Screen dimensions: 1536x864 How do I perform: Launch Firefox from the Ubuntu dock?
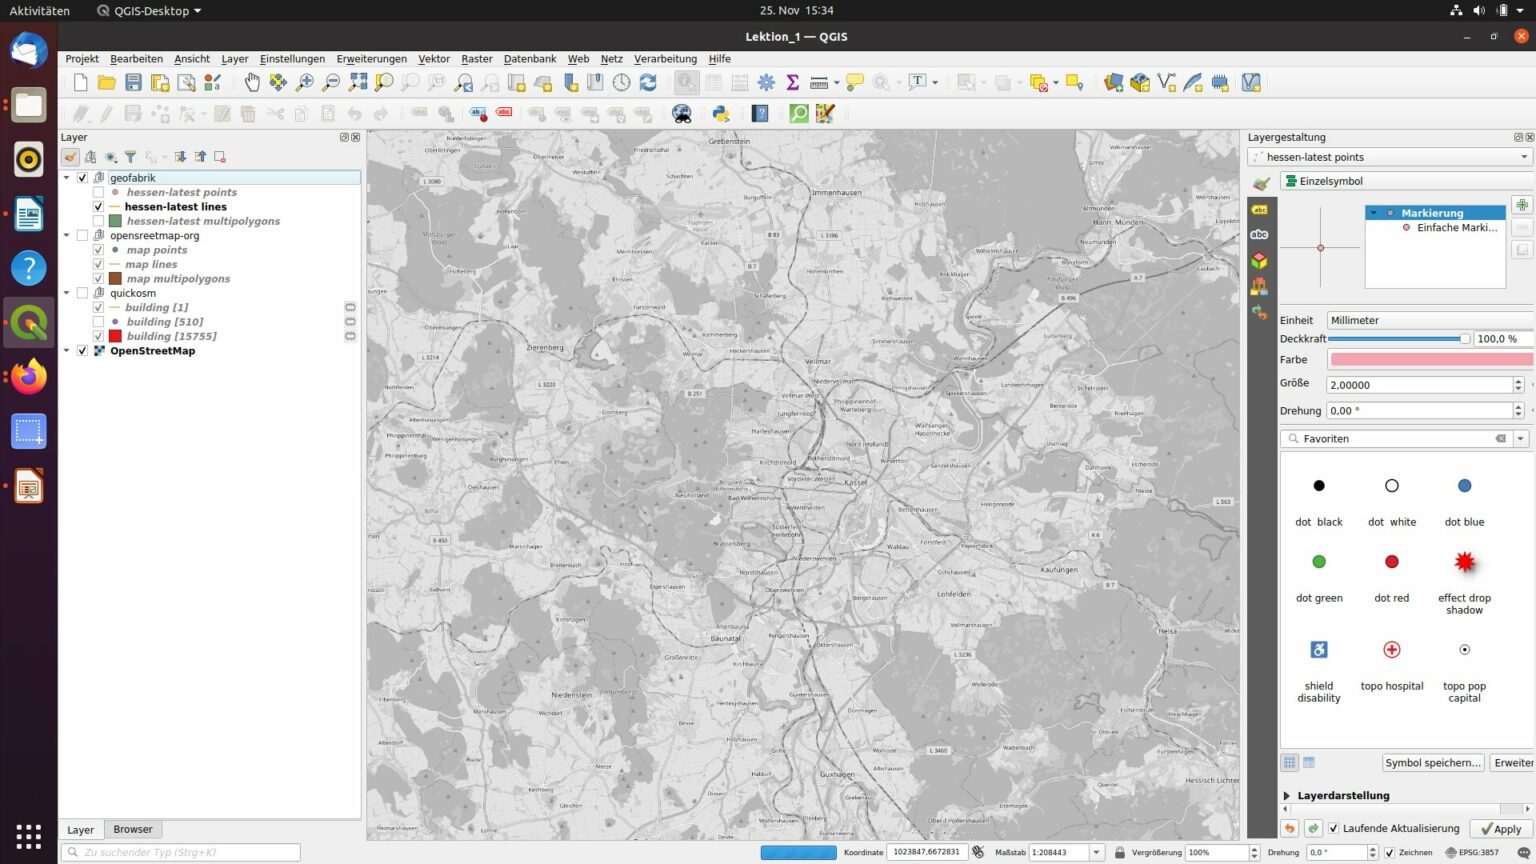(x=29, y=377)
